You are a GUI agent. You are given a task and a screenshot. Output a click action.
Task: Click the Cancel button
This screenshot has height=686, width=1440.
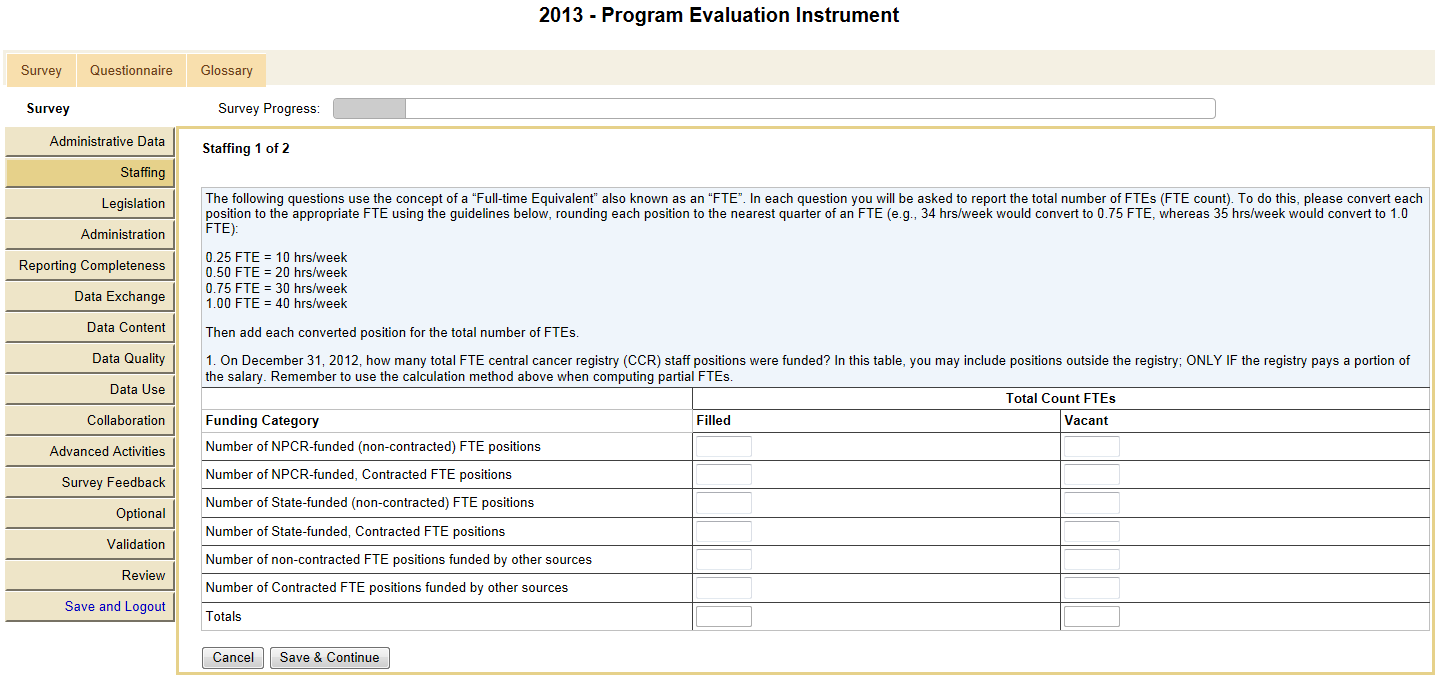pos(233,658)
